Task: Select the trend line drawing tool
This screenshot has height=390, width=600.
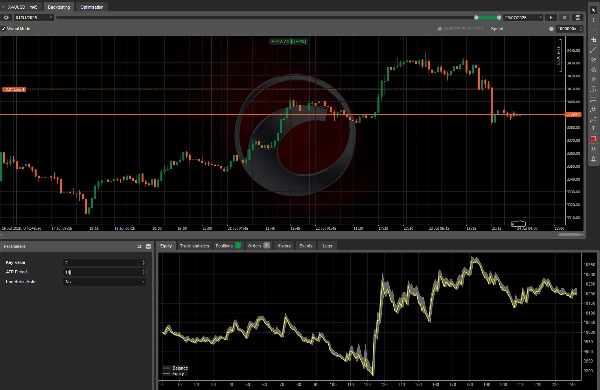Action: (x=593, y=50)
